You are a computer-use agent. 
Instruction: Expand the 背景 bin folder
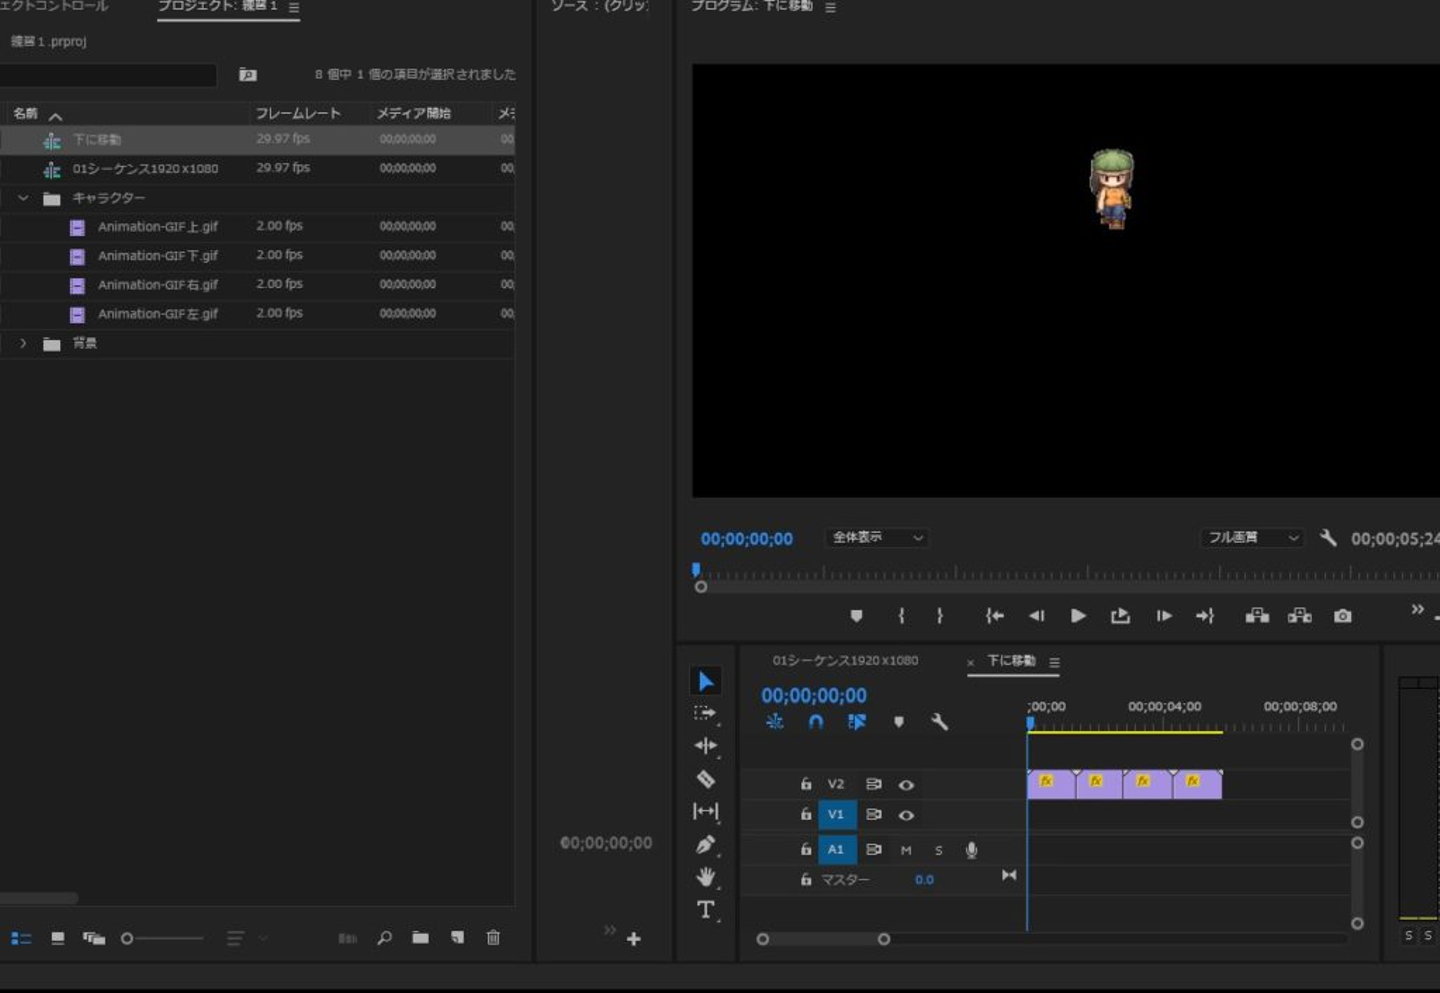point(23,343)
